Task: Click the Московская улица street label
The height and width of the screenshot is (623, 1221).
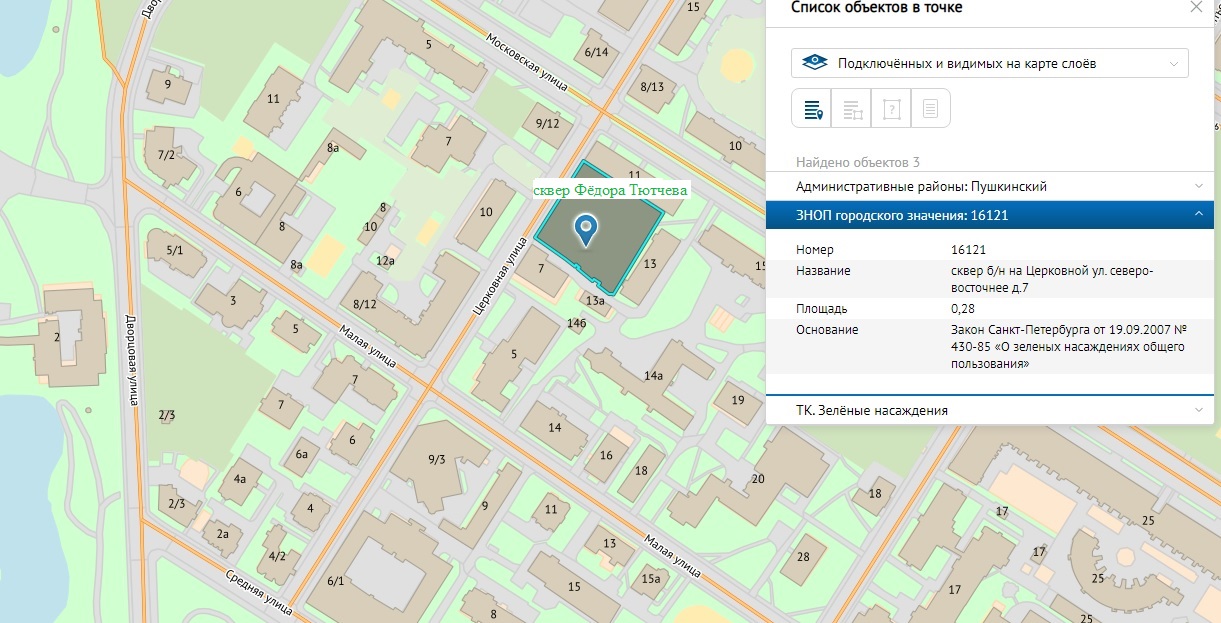Action: click(526, 56)
